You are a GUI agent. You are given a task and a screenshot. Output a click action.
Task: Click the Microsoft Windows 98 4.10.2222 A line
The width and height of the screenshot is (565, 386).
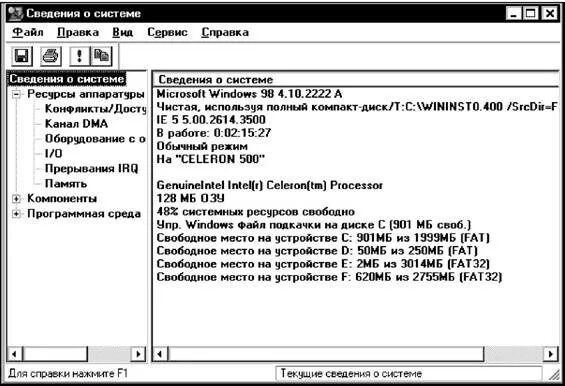249,94
